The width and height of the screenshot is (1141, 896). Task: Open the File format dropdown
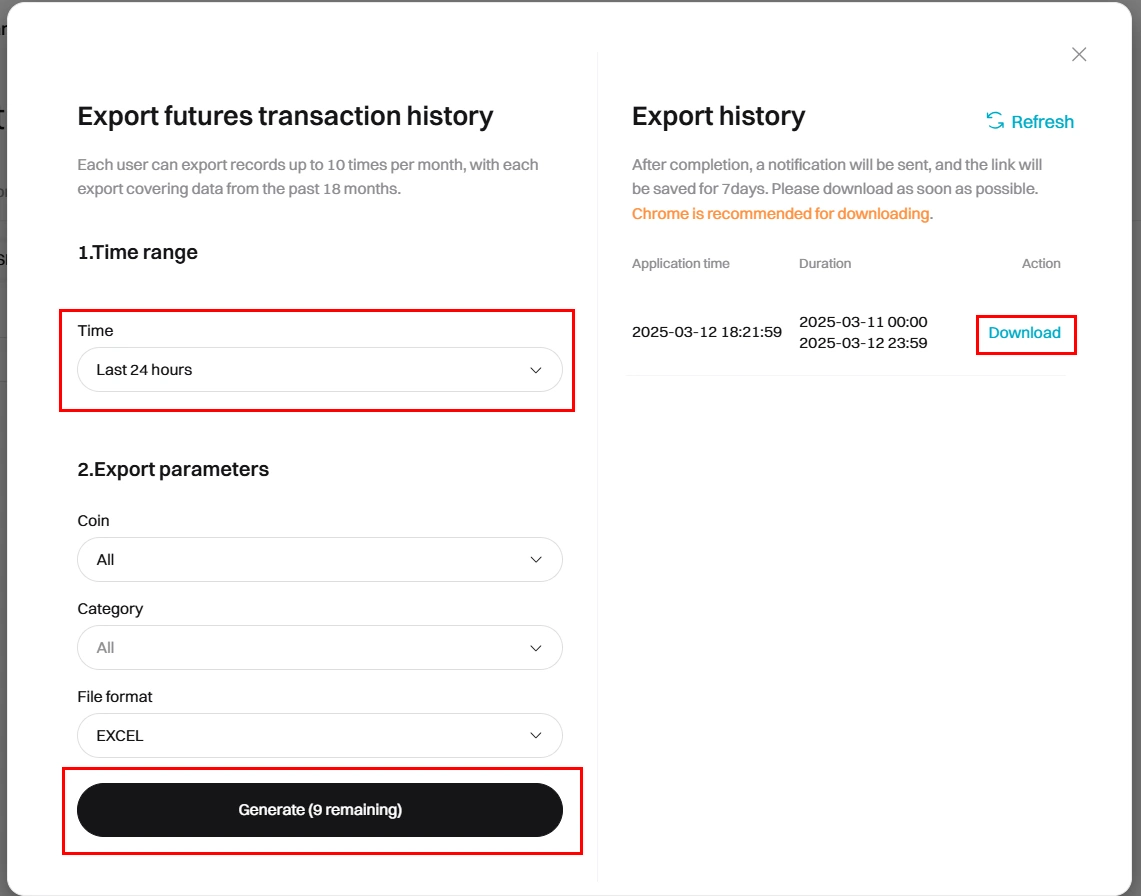pyautogui.click(x=319, y=736)
